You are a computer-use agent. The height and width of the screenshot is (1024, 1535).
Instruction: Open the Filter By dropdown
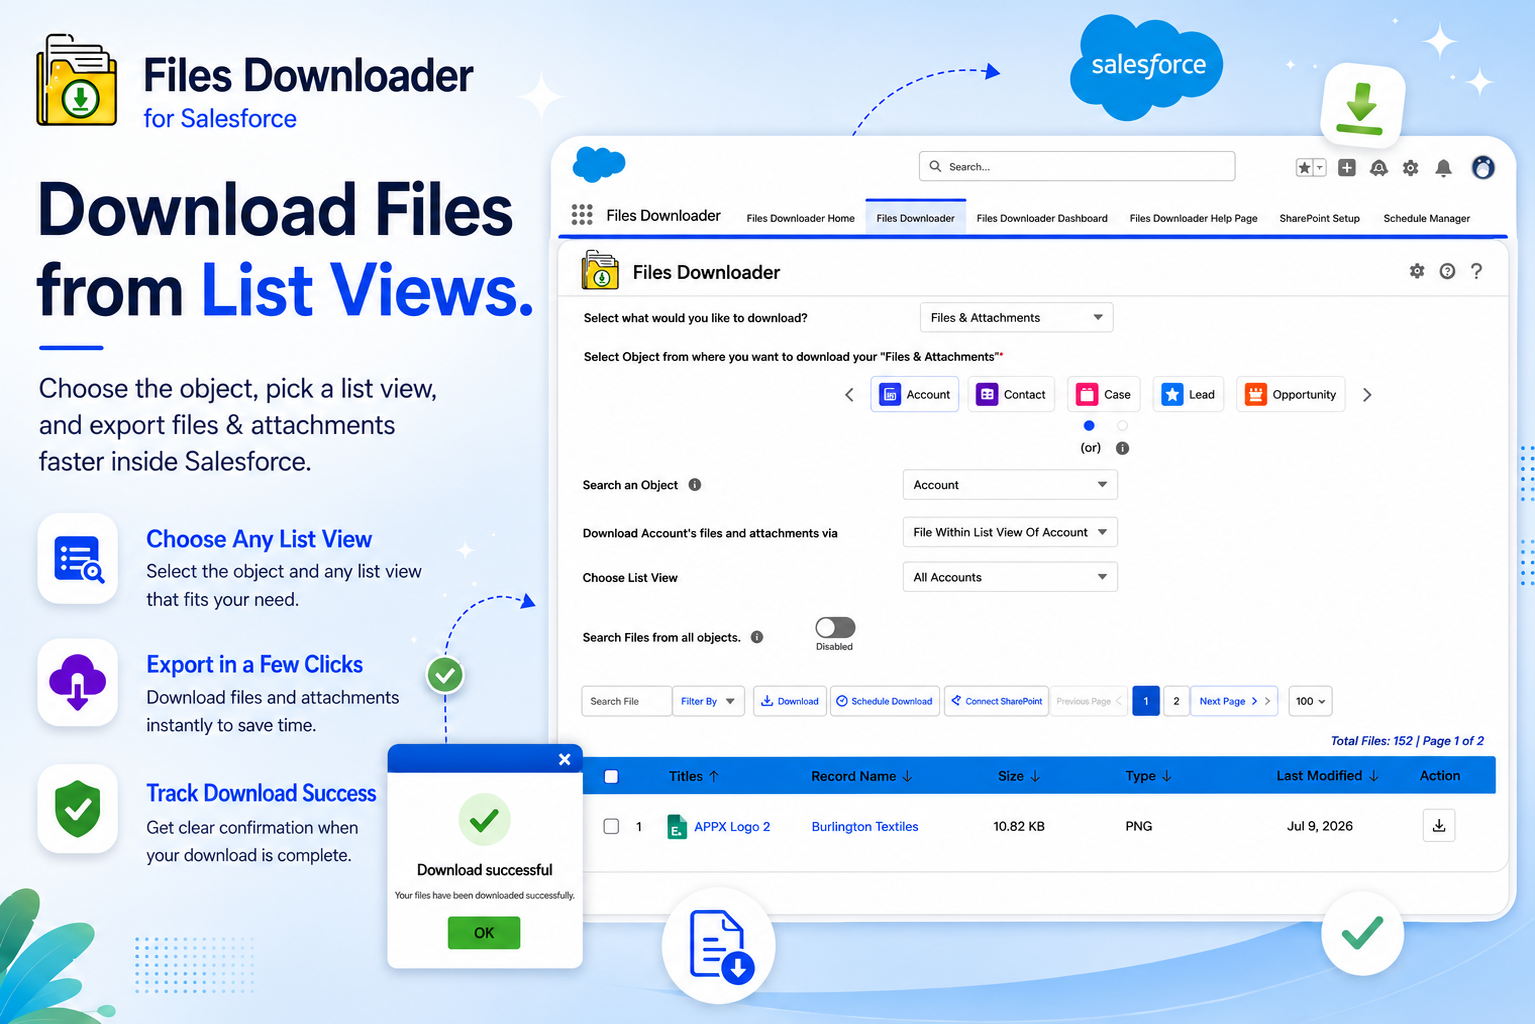pos(708,701)
